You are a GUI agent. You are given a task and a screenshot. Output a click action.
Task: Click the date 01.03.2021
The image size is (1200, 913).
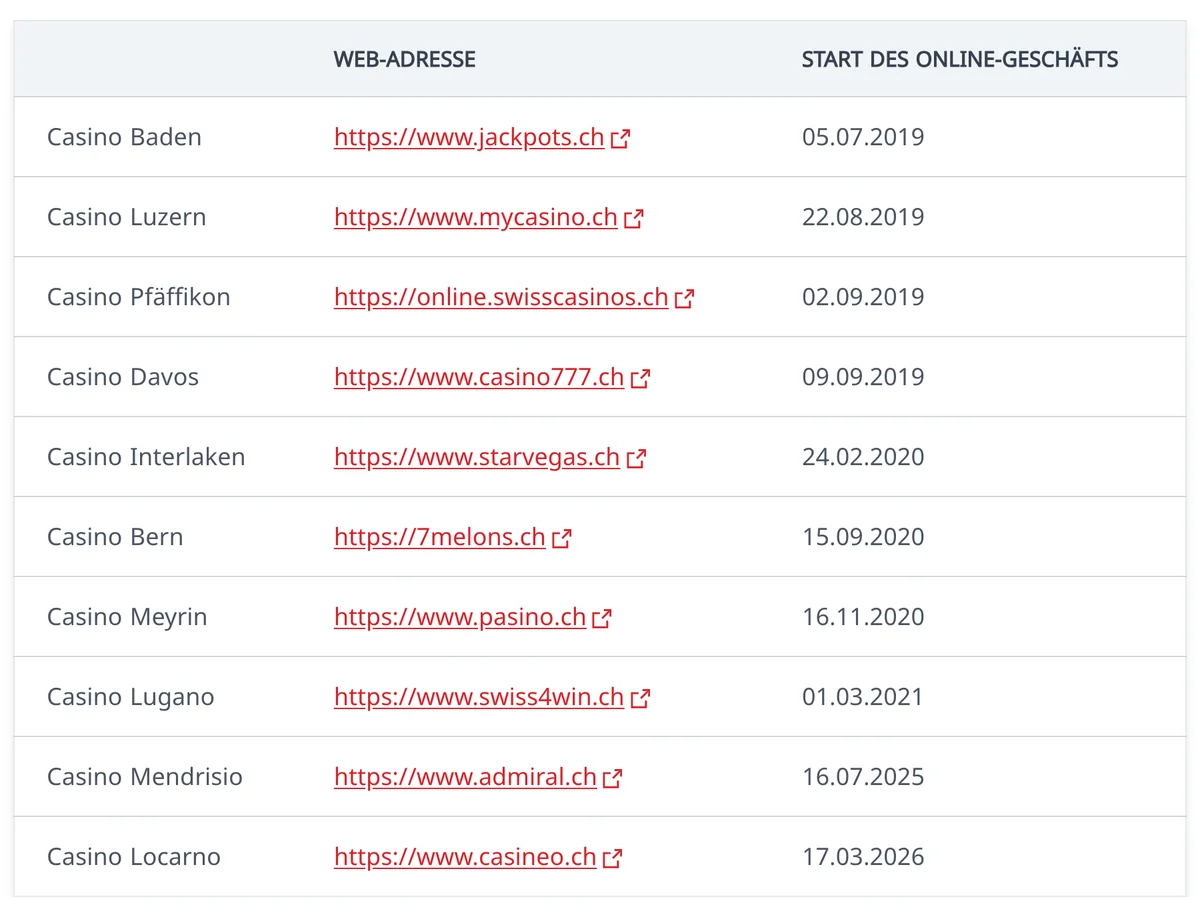(863, 697)
